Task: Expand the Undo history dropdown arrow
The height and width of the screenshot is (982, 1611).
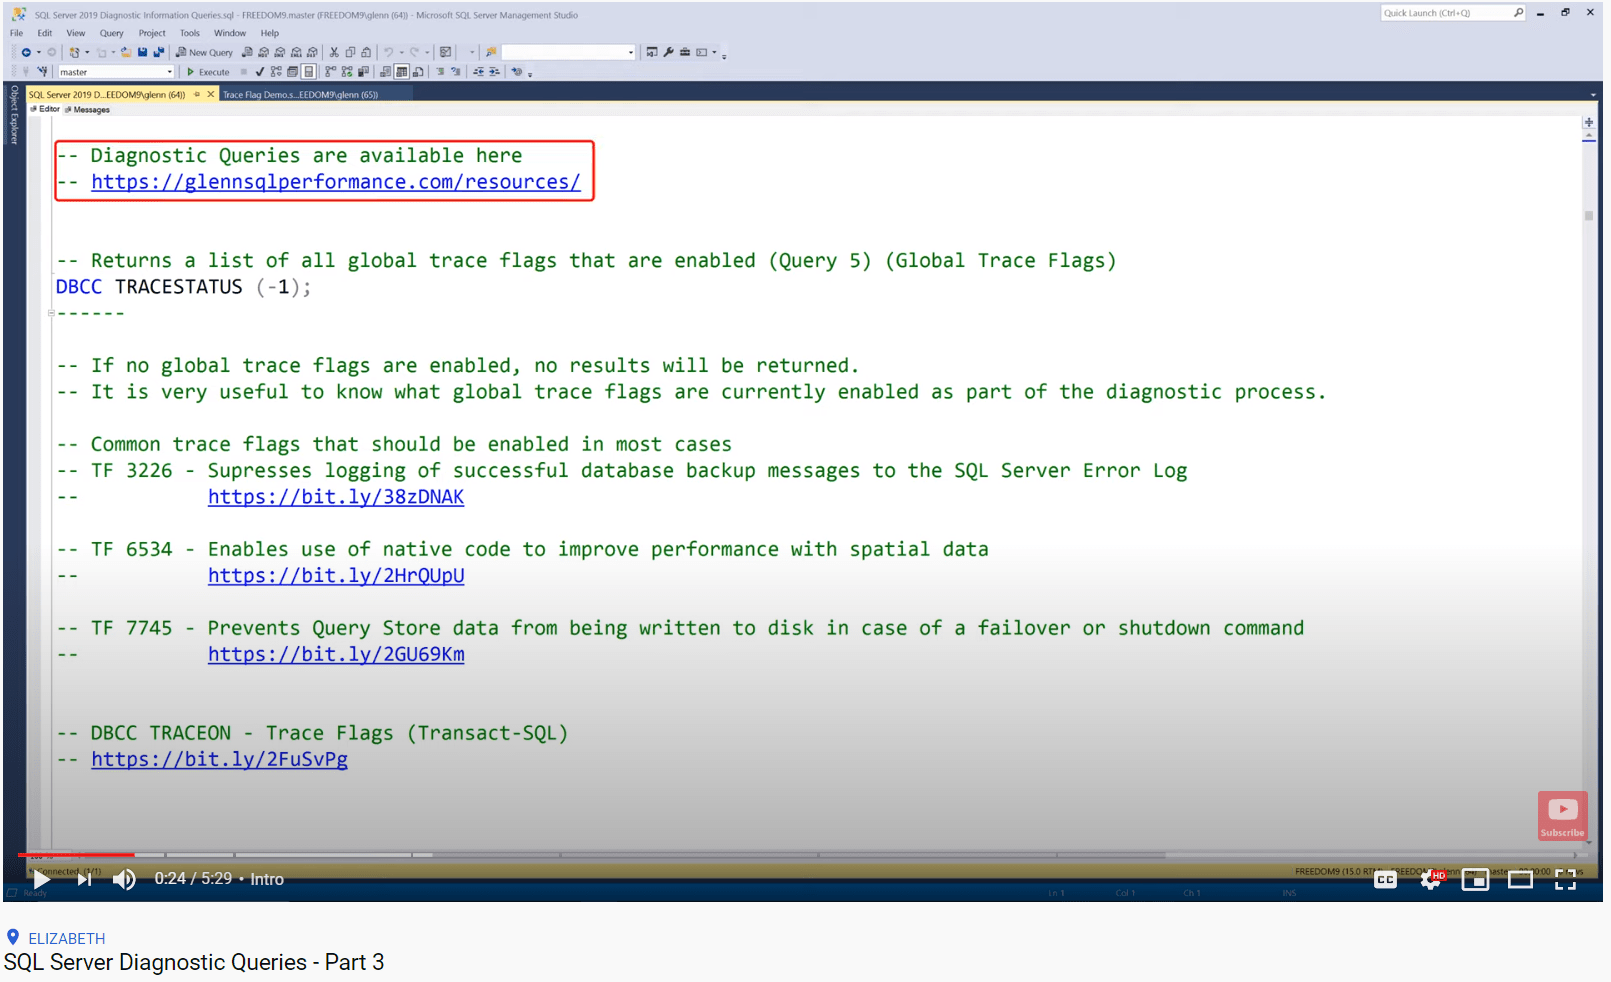Action: [401, 52]
